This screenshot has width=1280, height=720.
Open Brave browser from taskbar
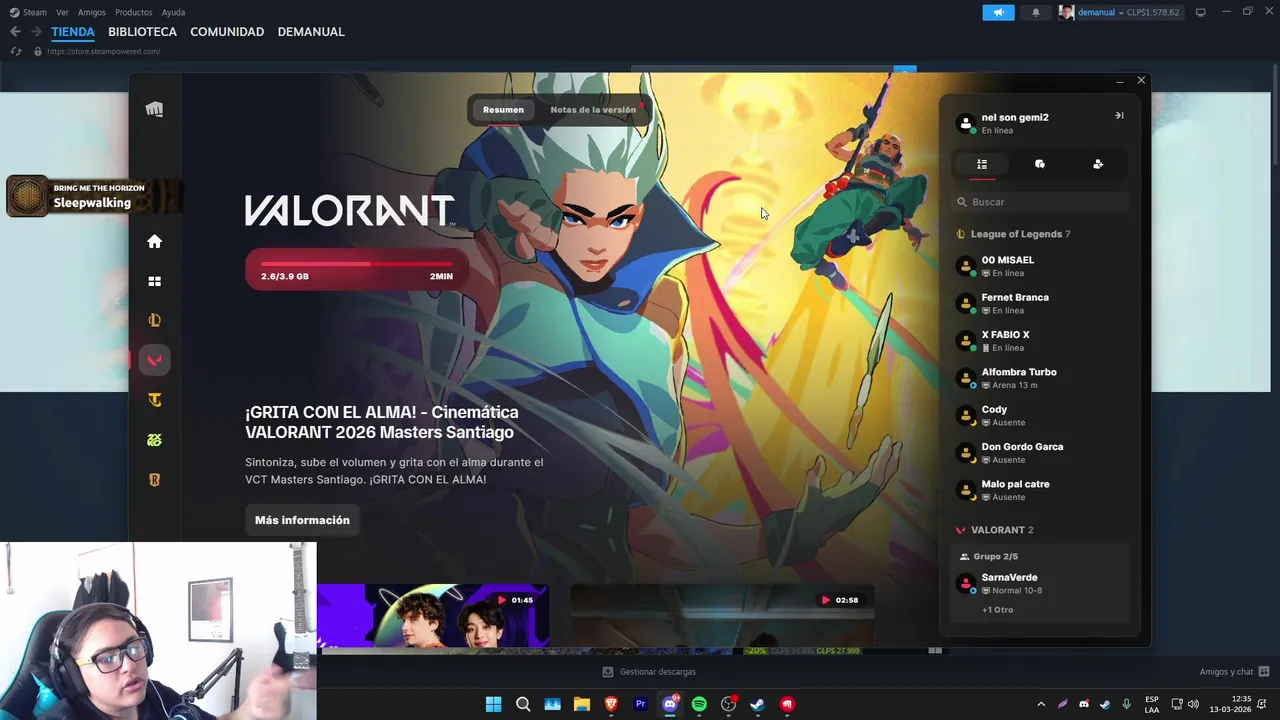(x=611, y=704)
